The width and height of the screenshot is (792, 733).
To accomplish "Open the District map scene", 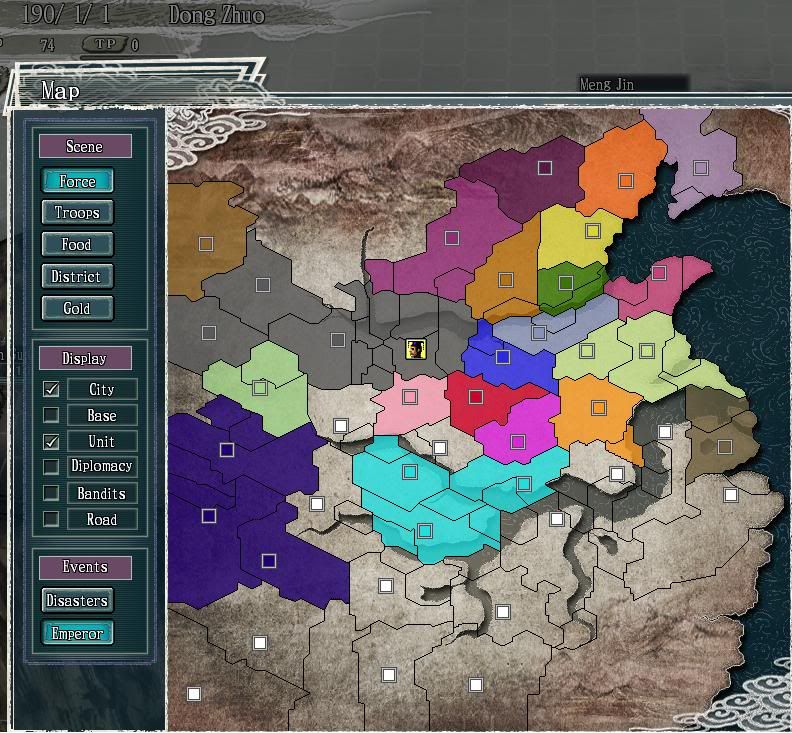I will pyautogui.click(x=77, y=276).
